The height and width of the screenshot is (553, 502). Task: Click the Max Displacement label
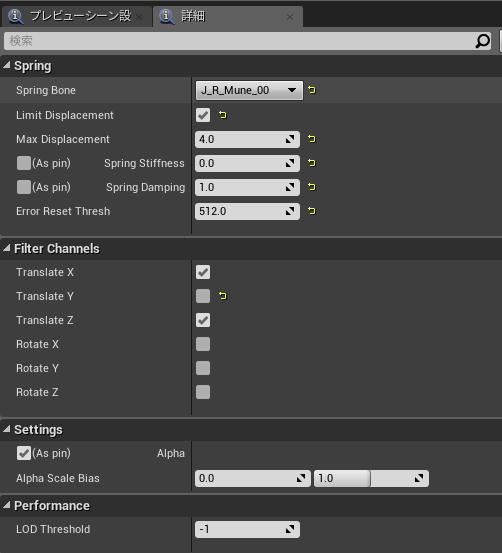63,139
